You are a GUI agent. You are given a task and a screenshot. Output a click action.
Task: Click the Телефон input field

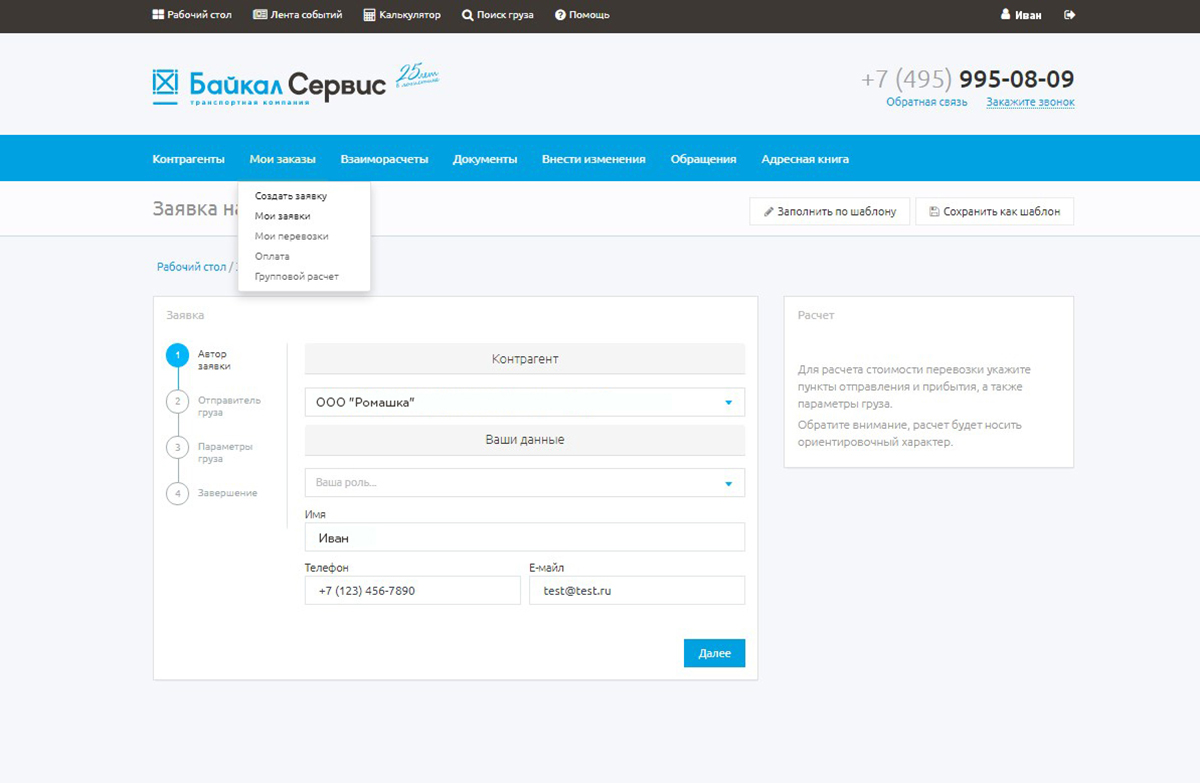pos(412,591)
